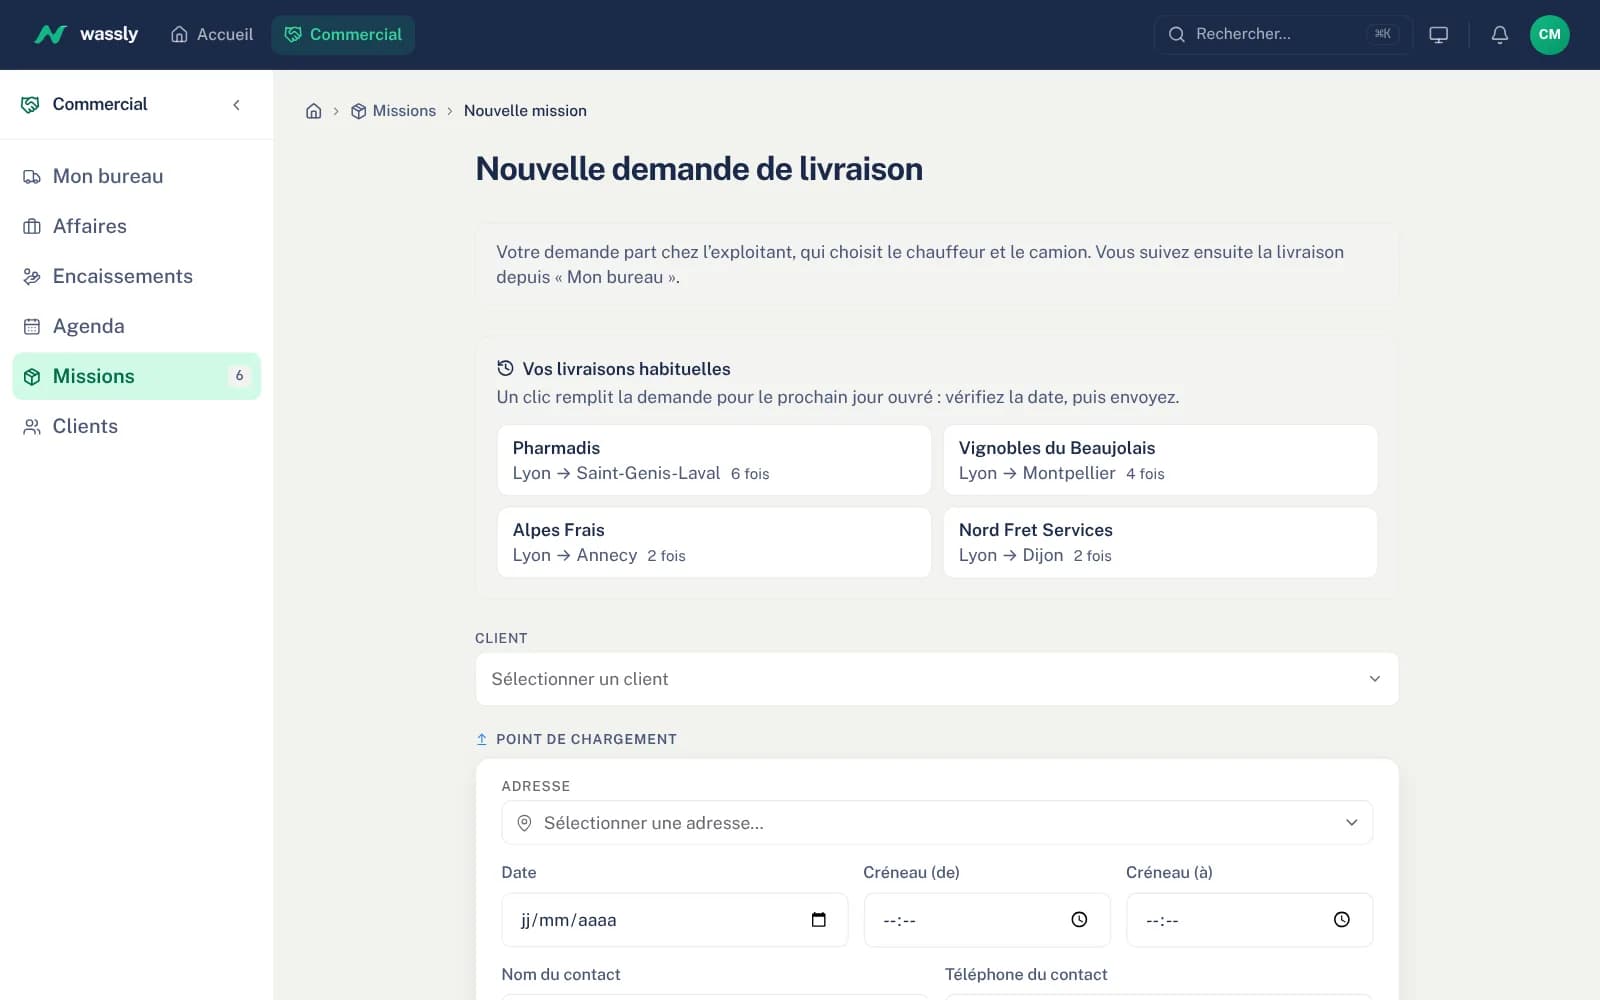Open the Sélectionner une adresse dropdown
This screenshot has height=1000, width=1600.
[x=937, y=823]
